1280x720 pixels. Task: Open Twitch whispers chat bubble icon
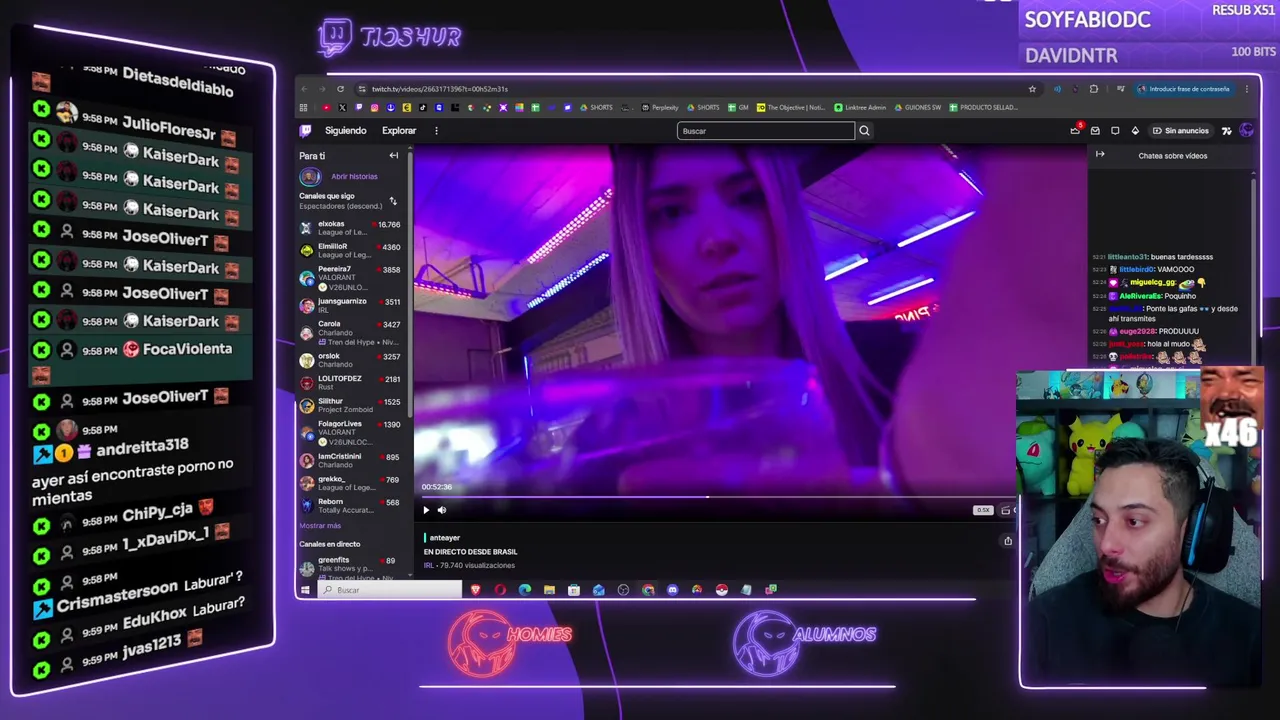coord(1115,130)
